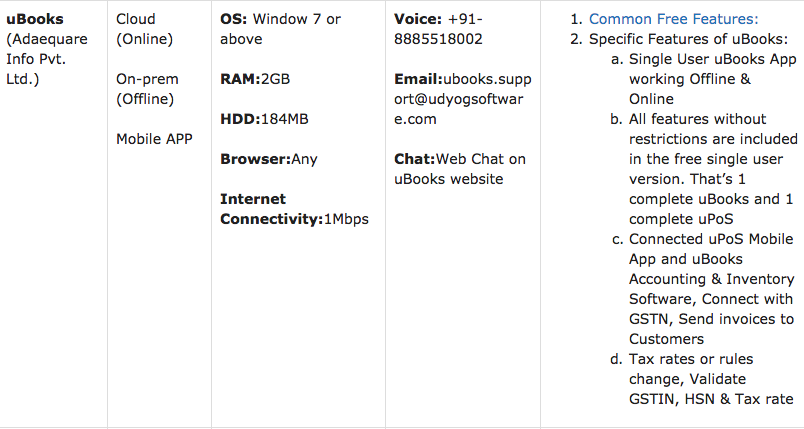
Task: Click the Browser Any requirement
Action: point(269,159)
